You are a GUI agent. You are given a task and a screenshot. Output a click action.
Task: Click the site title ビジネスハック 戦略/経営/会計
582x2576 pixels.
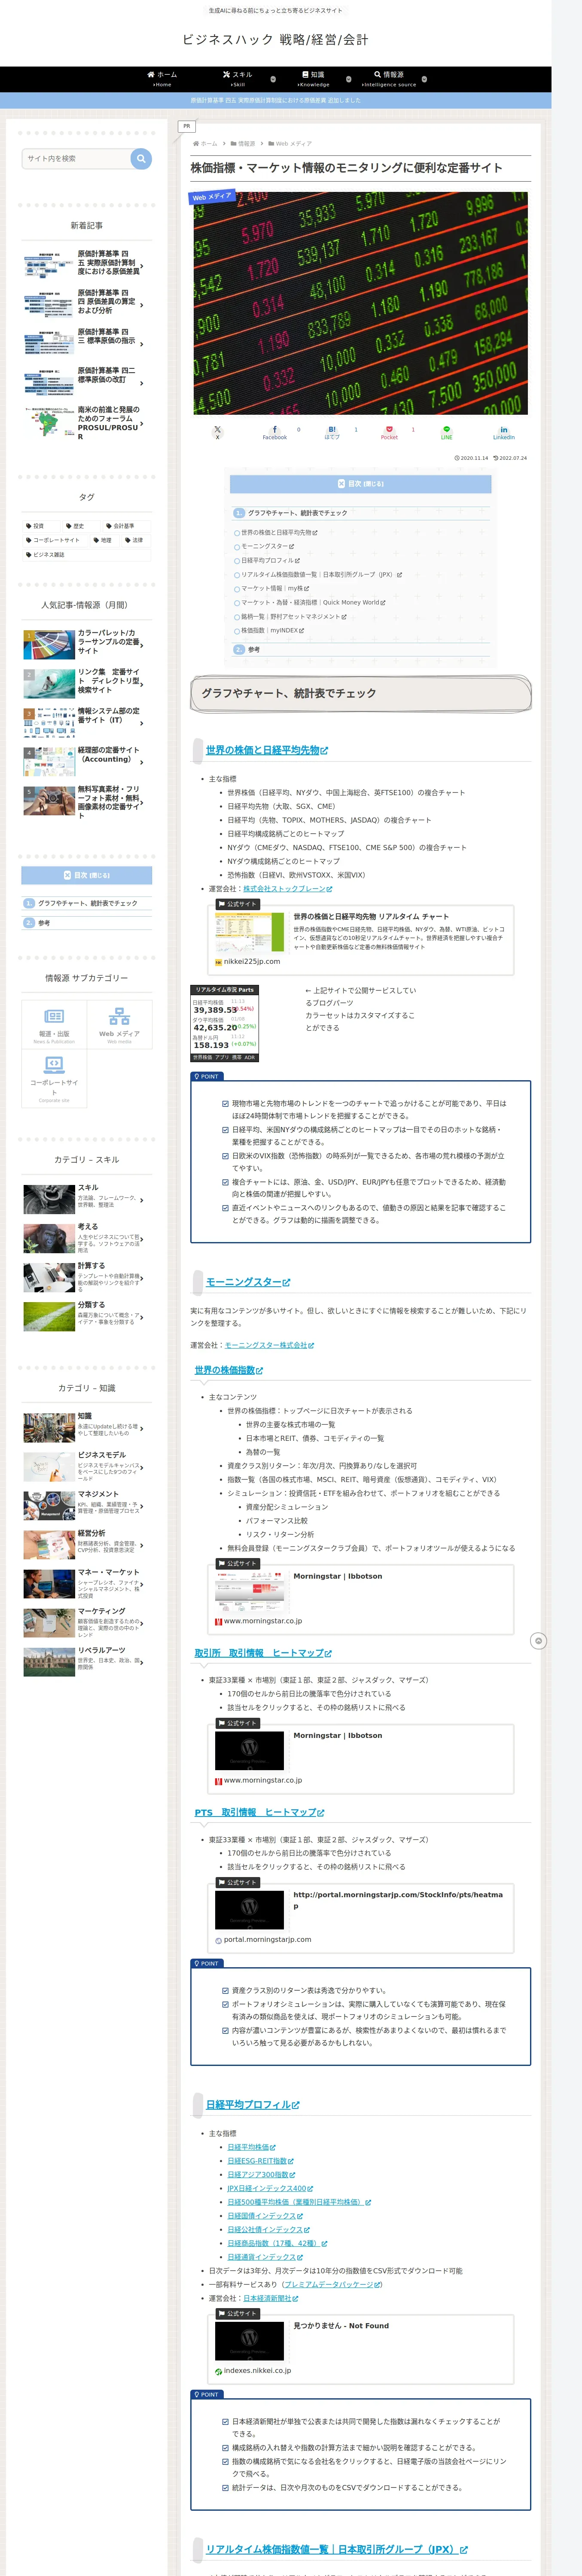[275, 40]
